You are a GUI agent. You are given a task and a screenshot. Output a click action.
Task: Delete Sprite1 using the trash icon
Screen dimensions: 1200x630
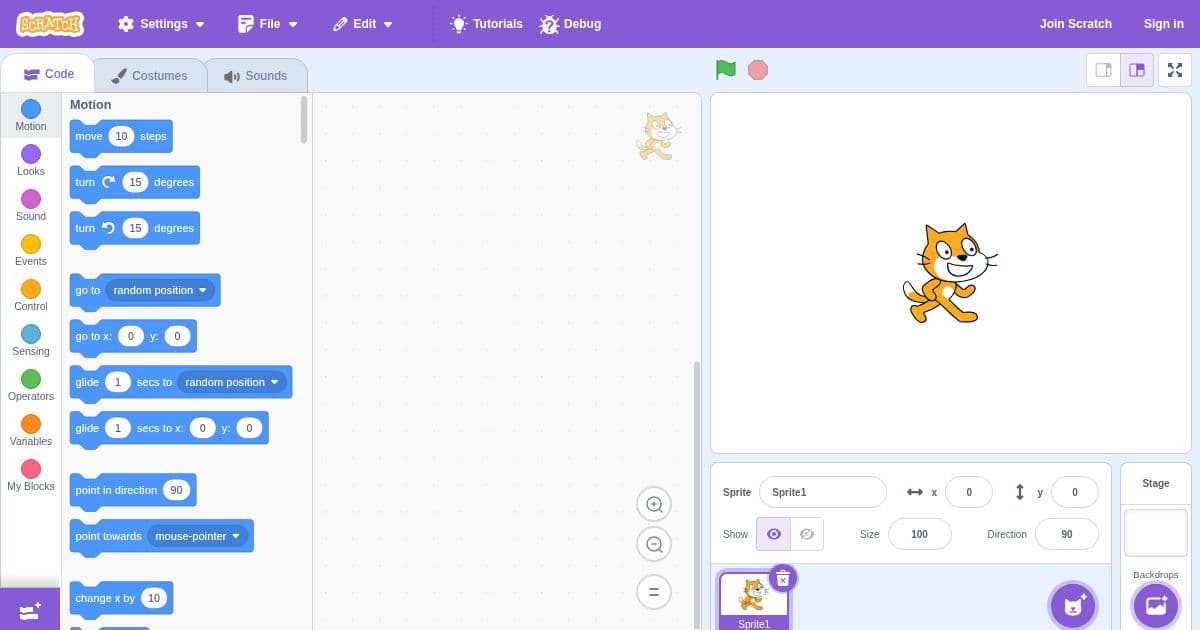pos(783,578)
